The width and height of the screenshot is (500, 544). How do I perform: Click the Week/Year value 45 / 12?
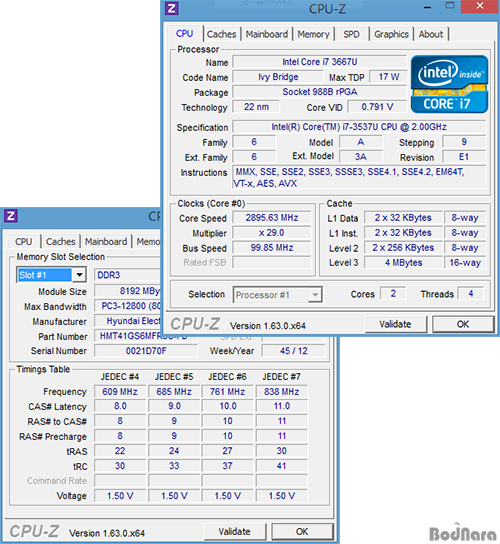point(294,351)
